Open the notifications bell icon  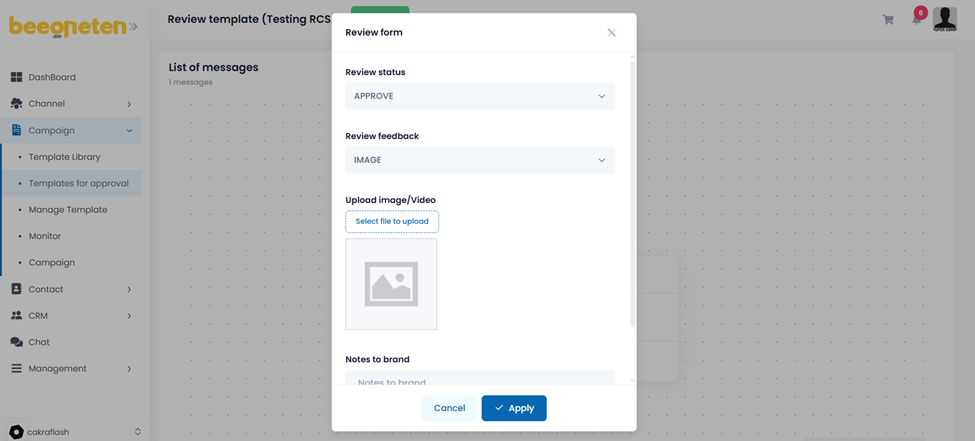916,20
